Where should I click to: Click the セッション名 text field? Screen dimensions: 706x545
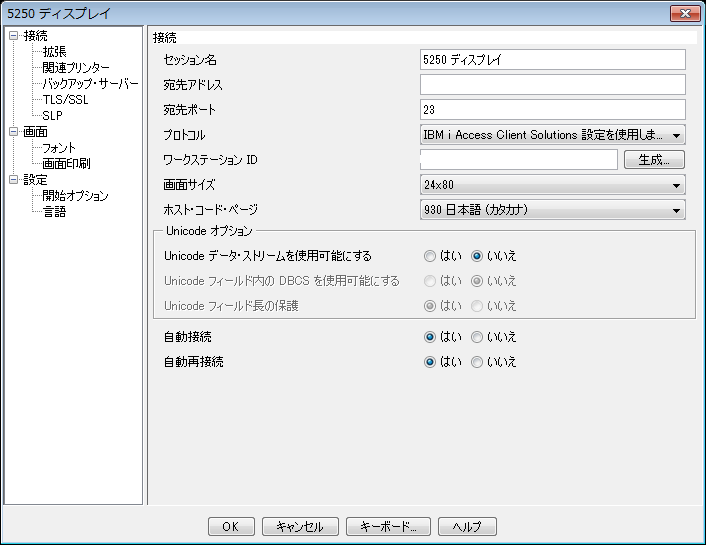[553, 59]
